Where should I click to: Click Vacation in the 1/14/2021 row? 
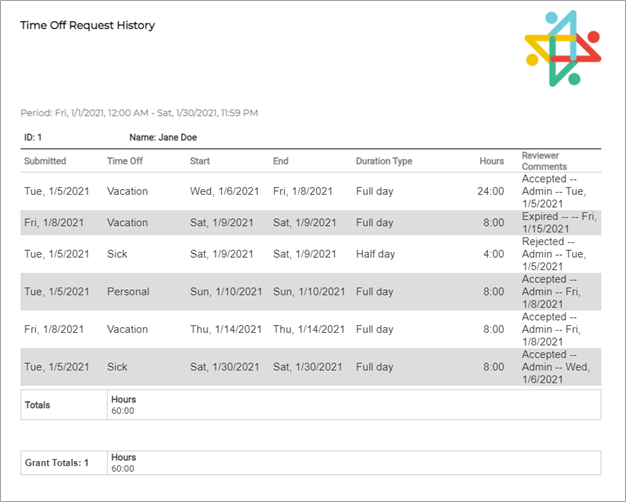[x=127, y=329]
